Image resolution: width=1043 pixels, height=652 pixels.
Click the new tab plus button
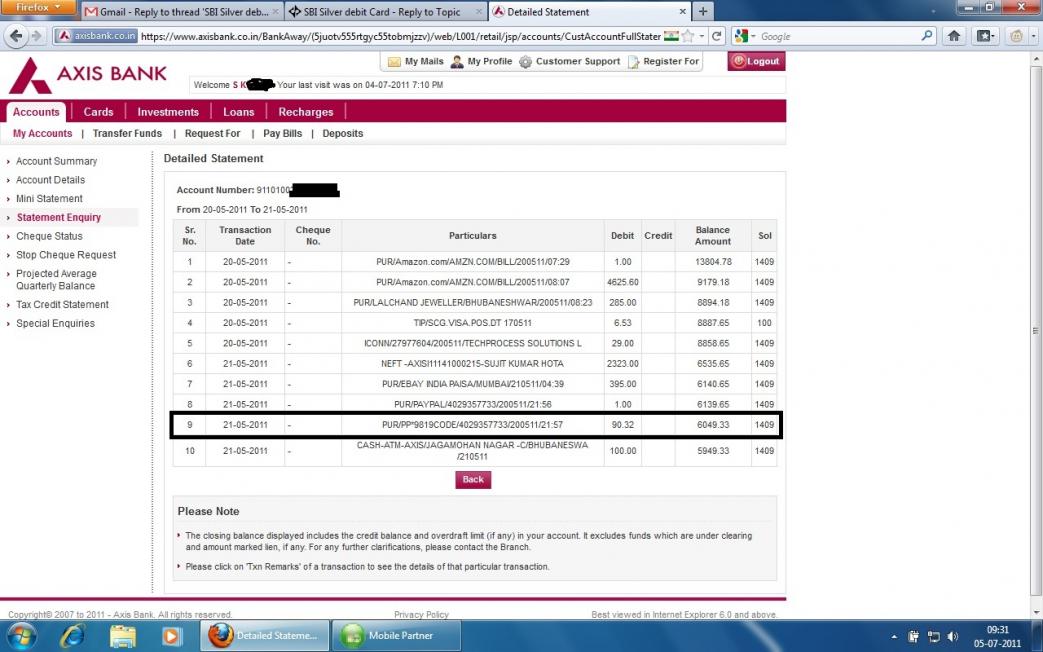click(702, 11)
